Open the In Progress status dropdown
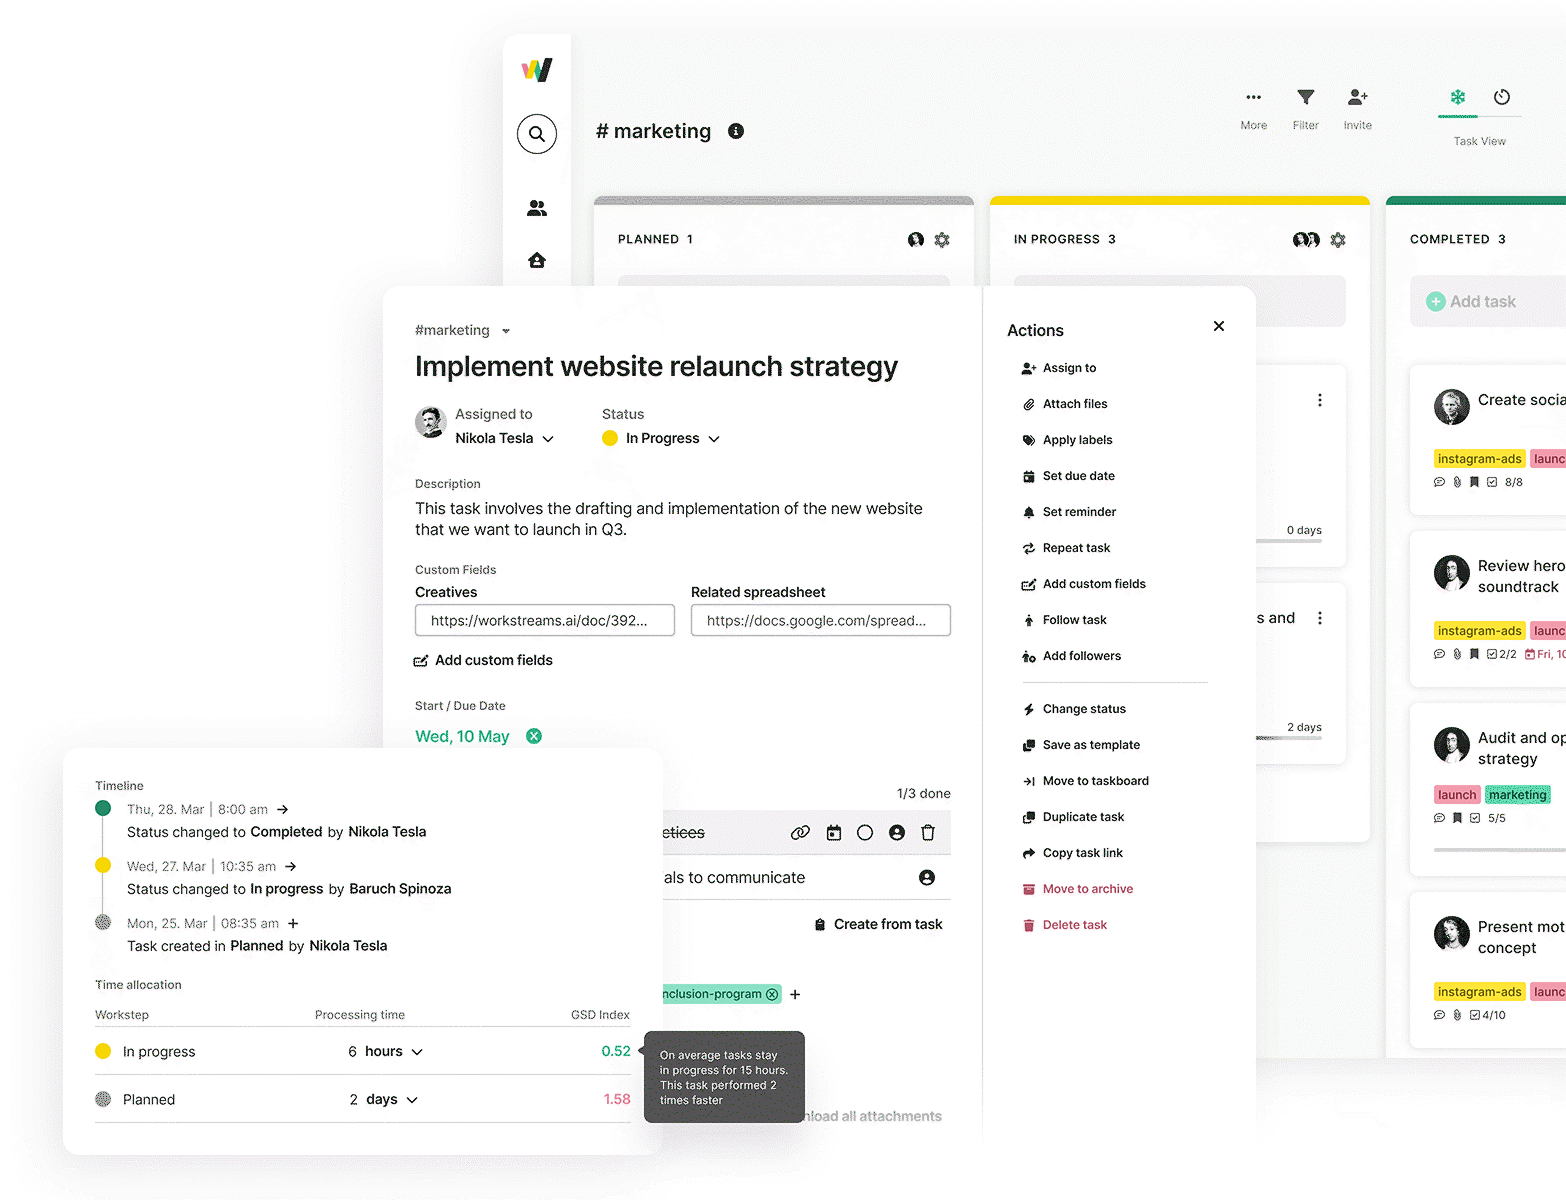Image resolution: width=1566 pixels, height=1200 pixels. point(713,439)
